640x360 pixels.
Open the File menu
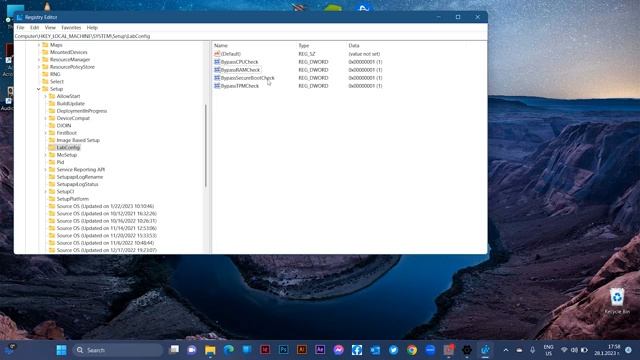coord(20,28)
